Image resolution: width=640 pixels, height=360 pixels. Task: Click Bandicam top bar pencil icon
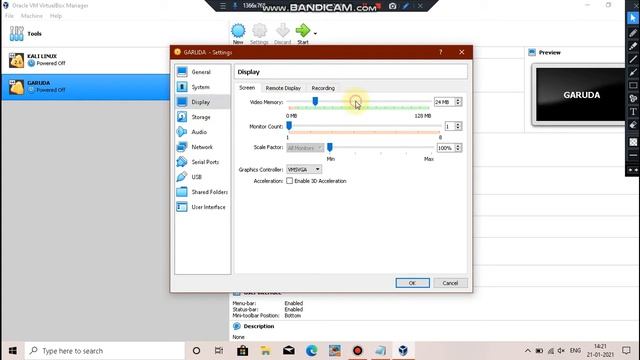tap(406, 6)
